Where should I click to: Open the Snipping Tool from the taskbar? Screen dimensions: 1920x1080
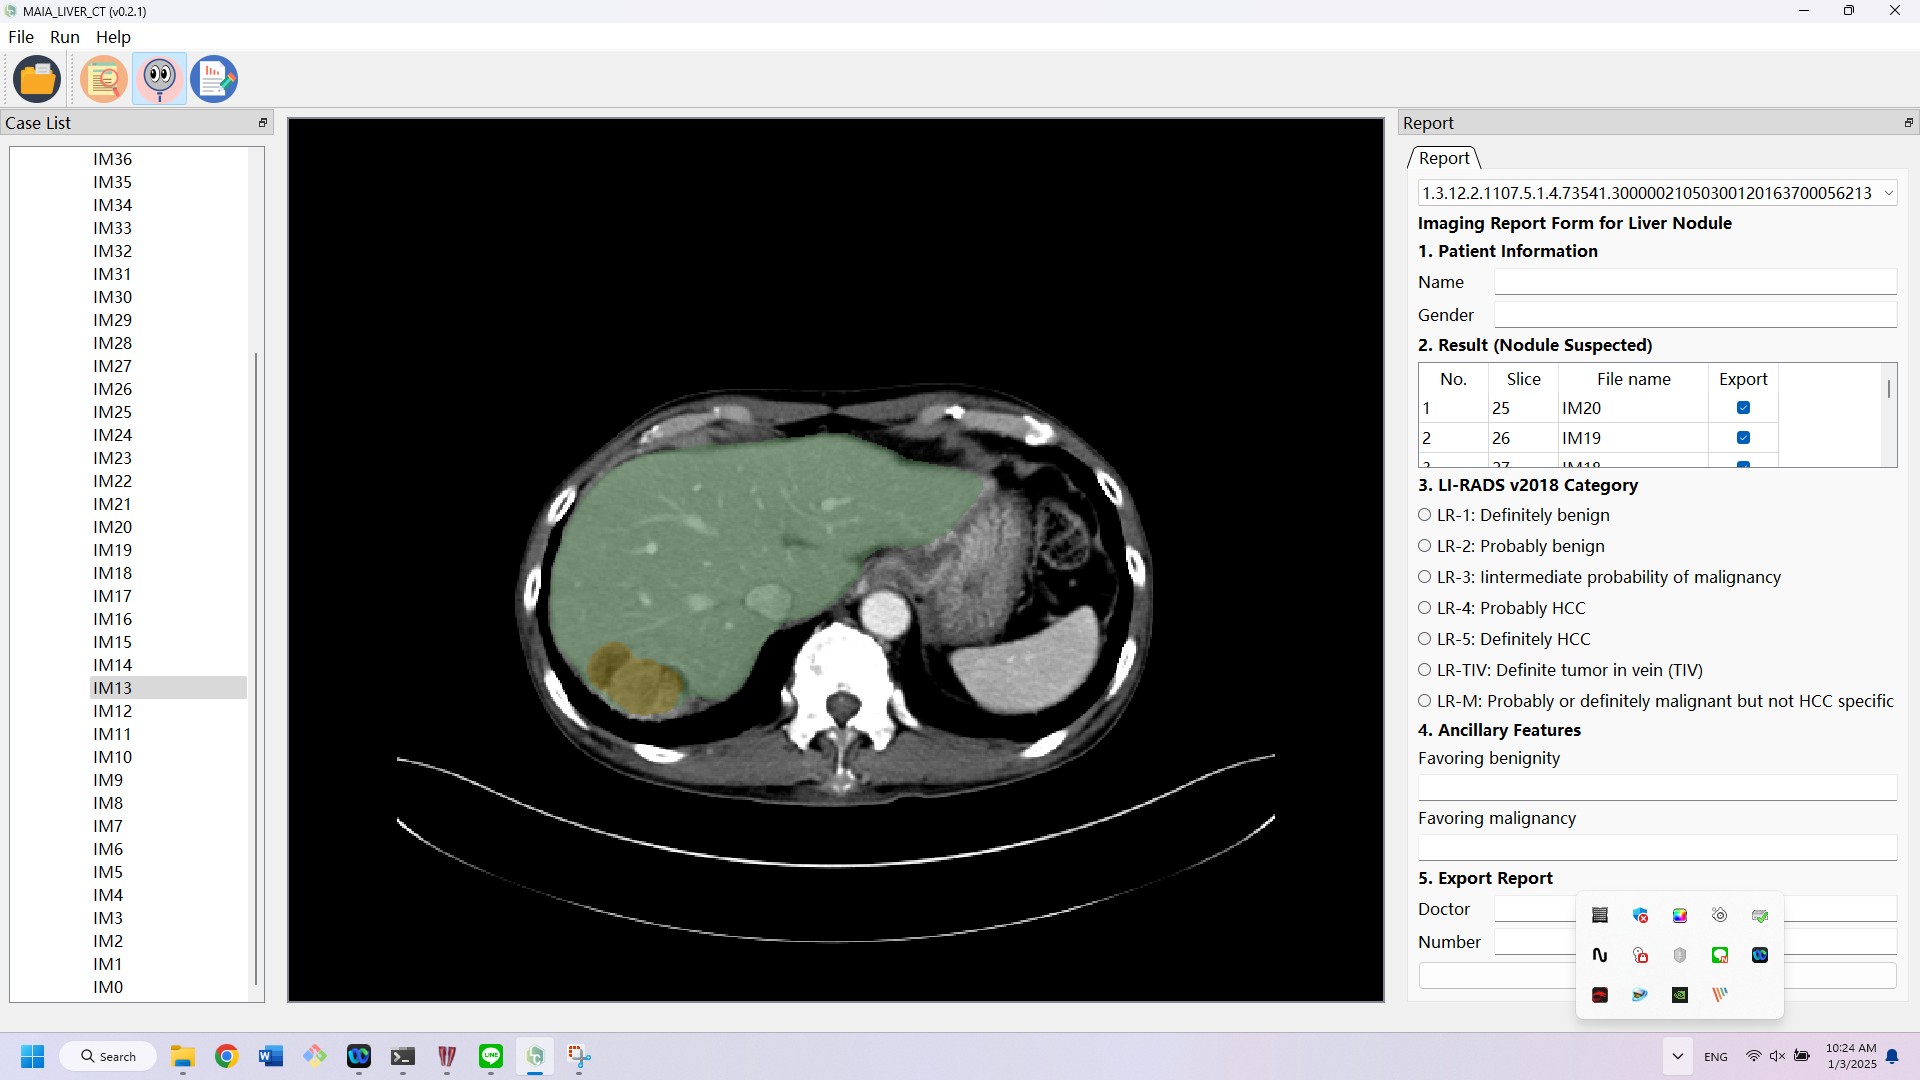coord(579,1056)
